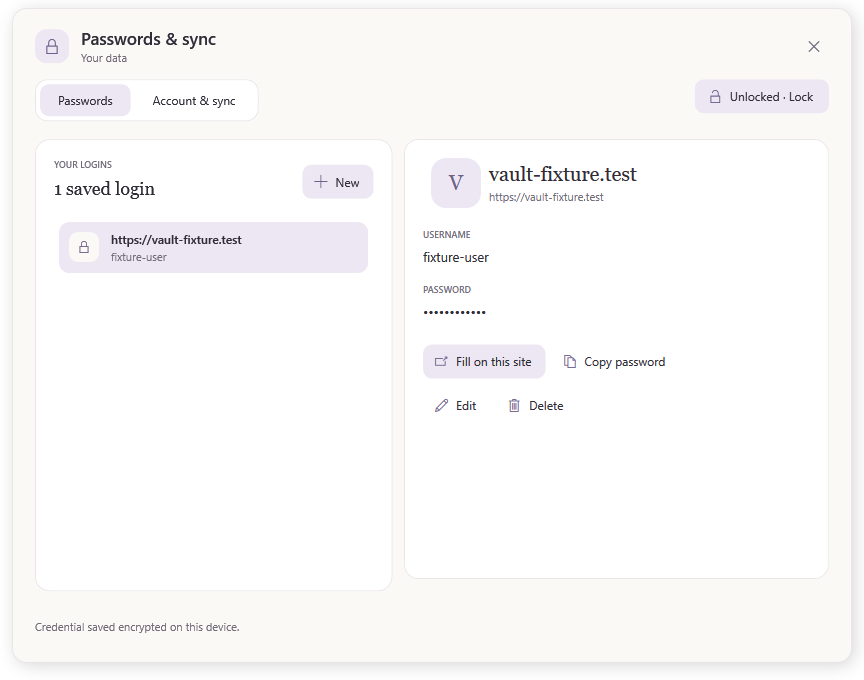Viewport: 864px width, 680px height.
Task: Click the trash can icon beside Delete
Action: [x=514, y=406]
